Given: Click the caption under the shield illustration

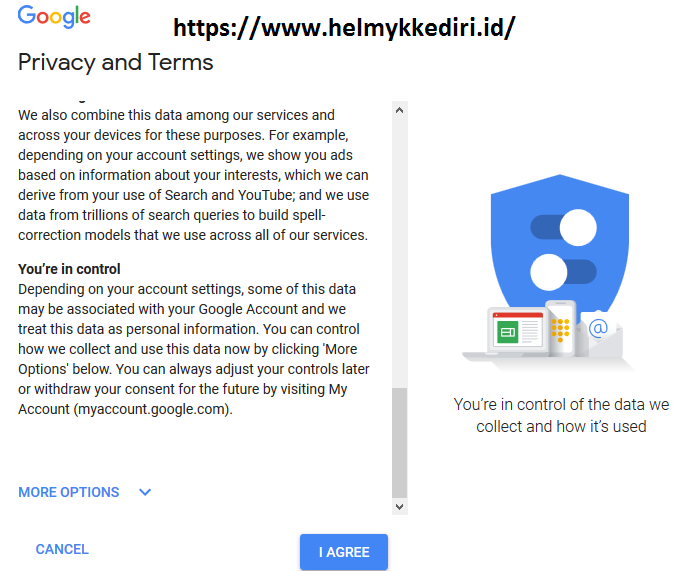Looking at the screenshot, I should pos(561,415).
